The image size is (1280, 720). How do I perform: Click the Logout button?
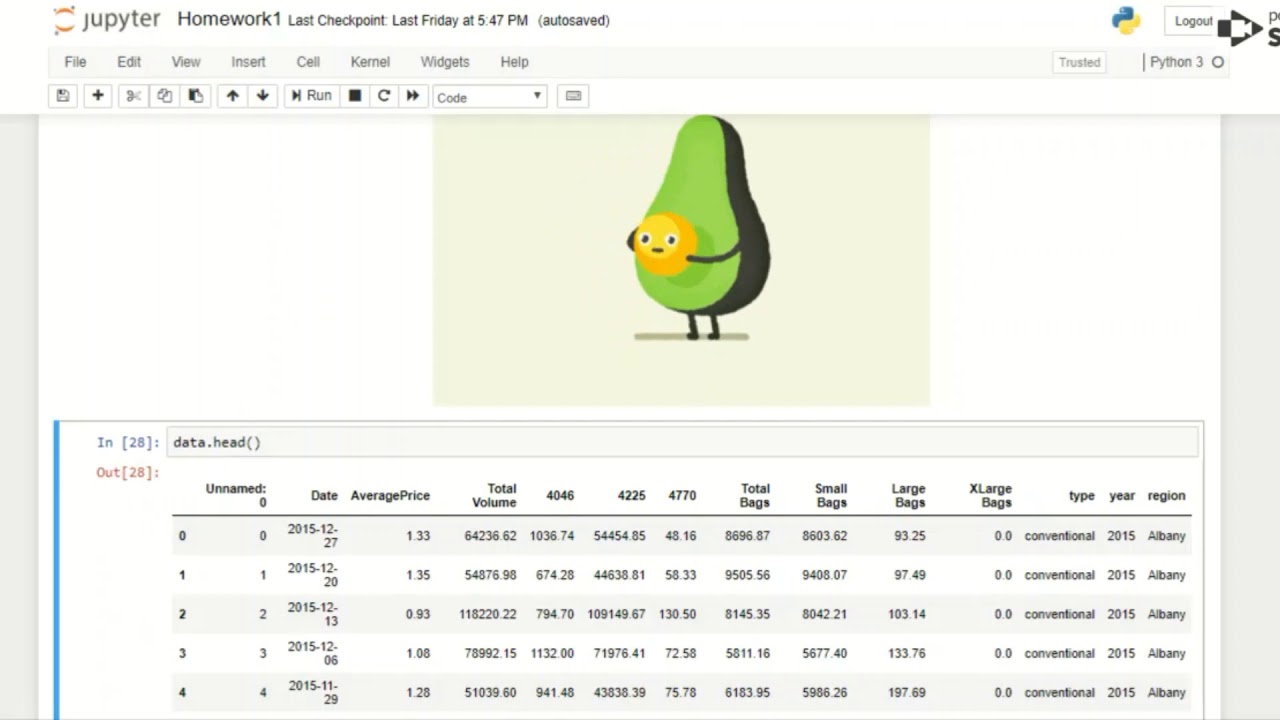(1193, 21)
